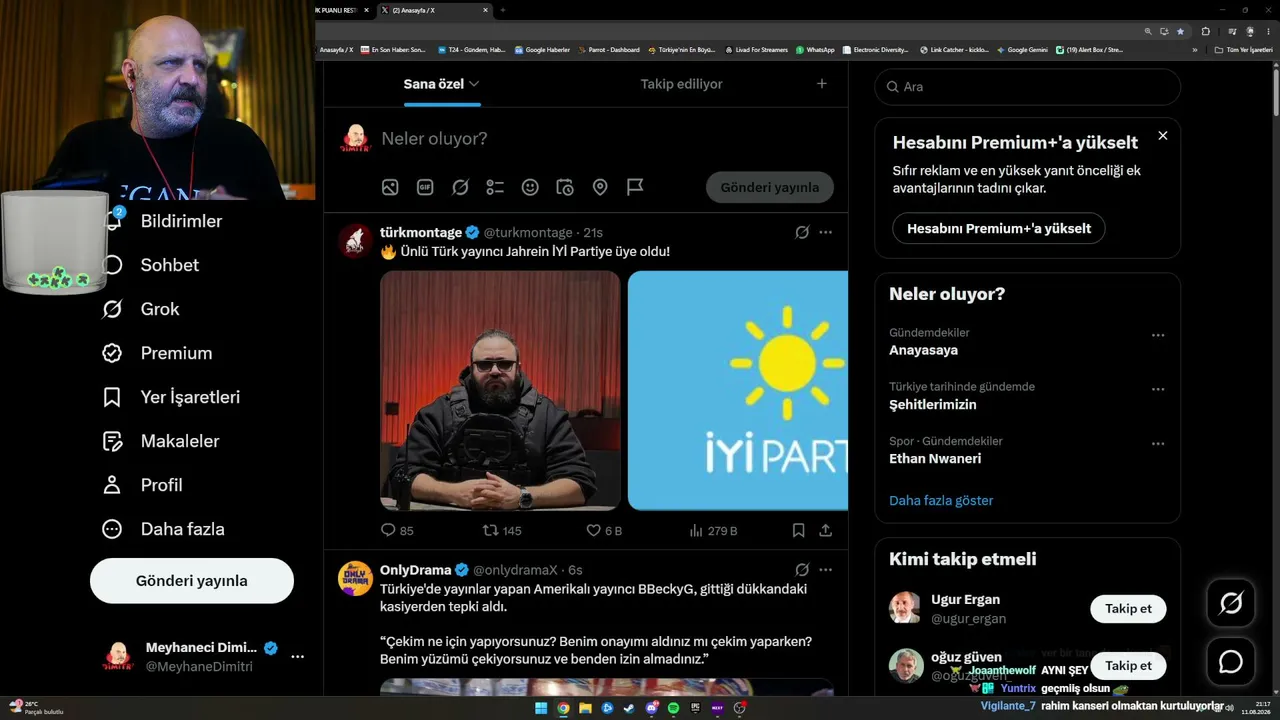Open account menu next to Meyhaneci Dimitri
Screen dimensions: 1280x720
[297, 657]
